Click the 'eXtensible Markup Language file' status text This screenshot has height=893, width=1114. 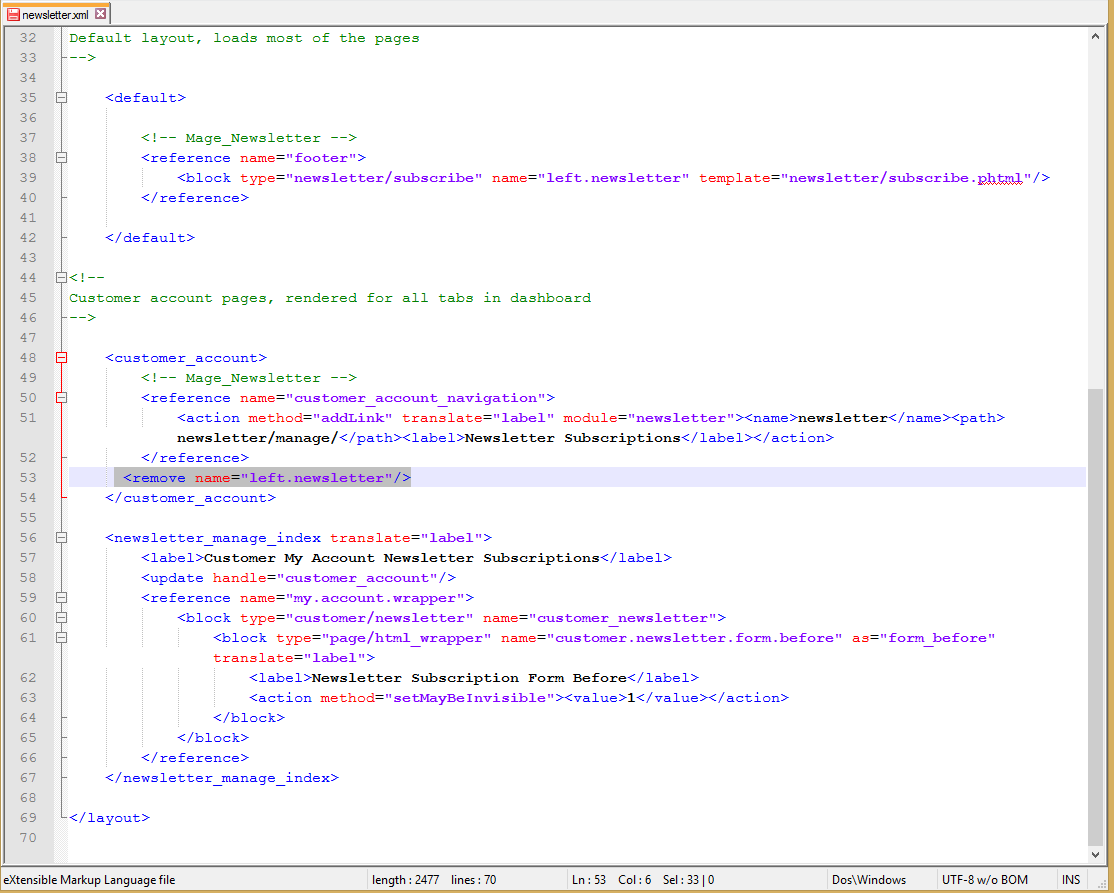(x=90, y=880)
